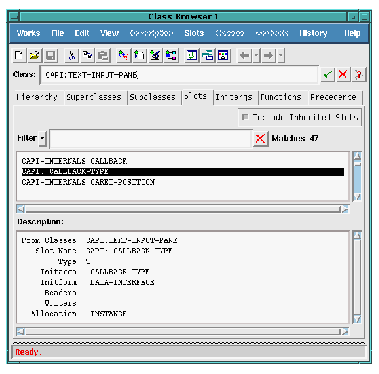
Task: Click the Cut scissors icon
Action: [72, 55]
